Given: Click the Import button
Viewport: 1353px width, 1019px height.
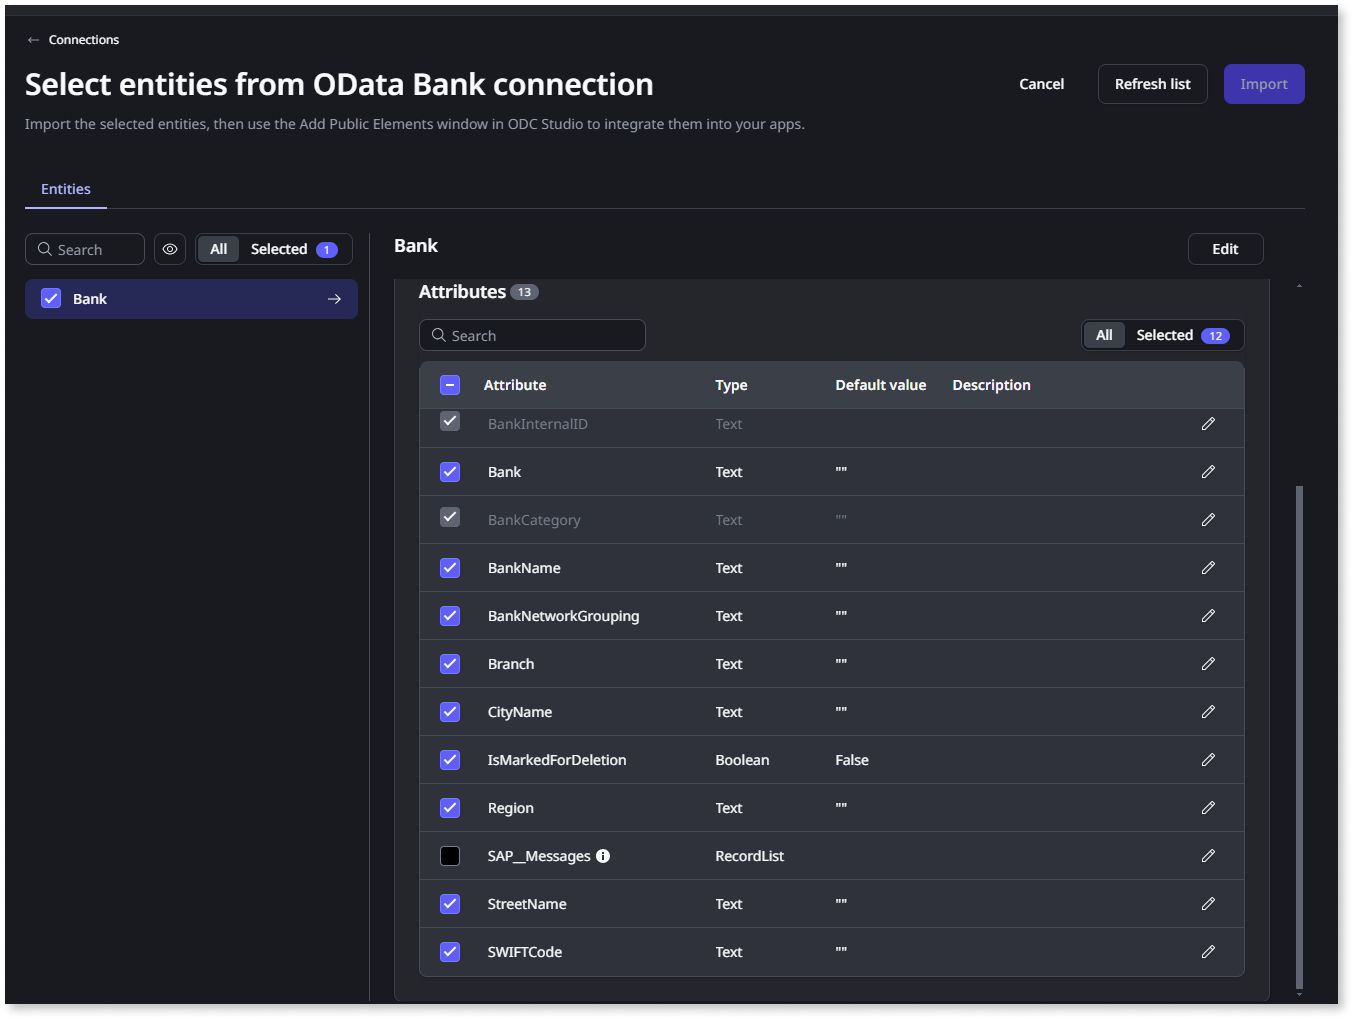Looking at the screenshot, I should [1263, 83].
